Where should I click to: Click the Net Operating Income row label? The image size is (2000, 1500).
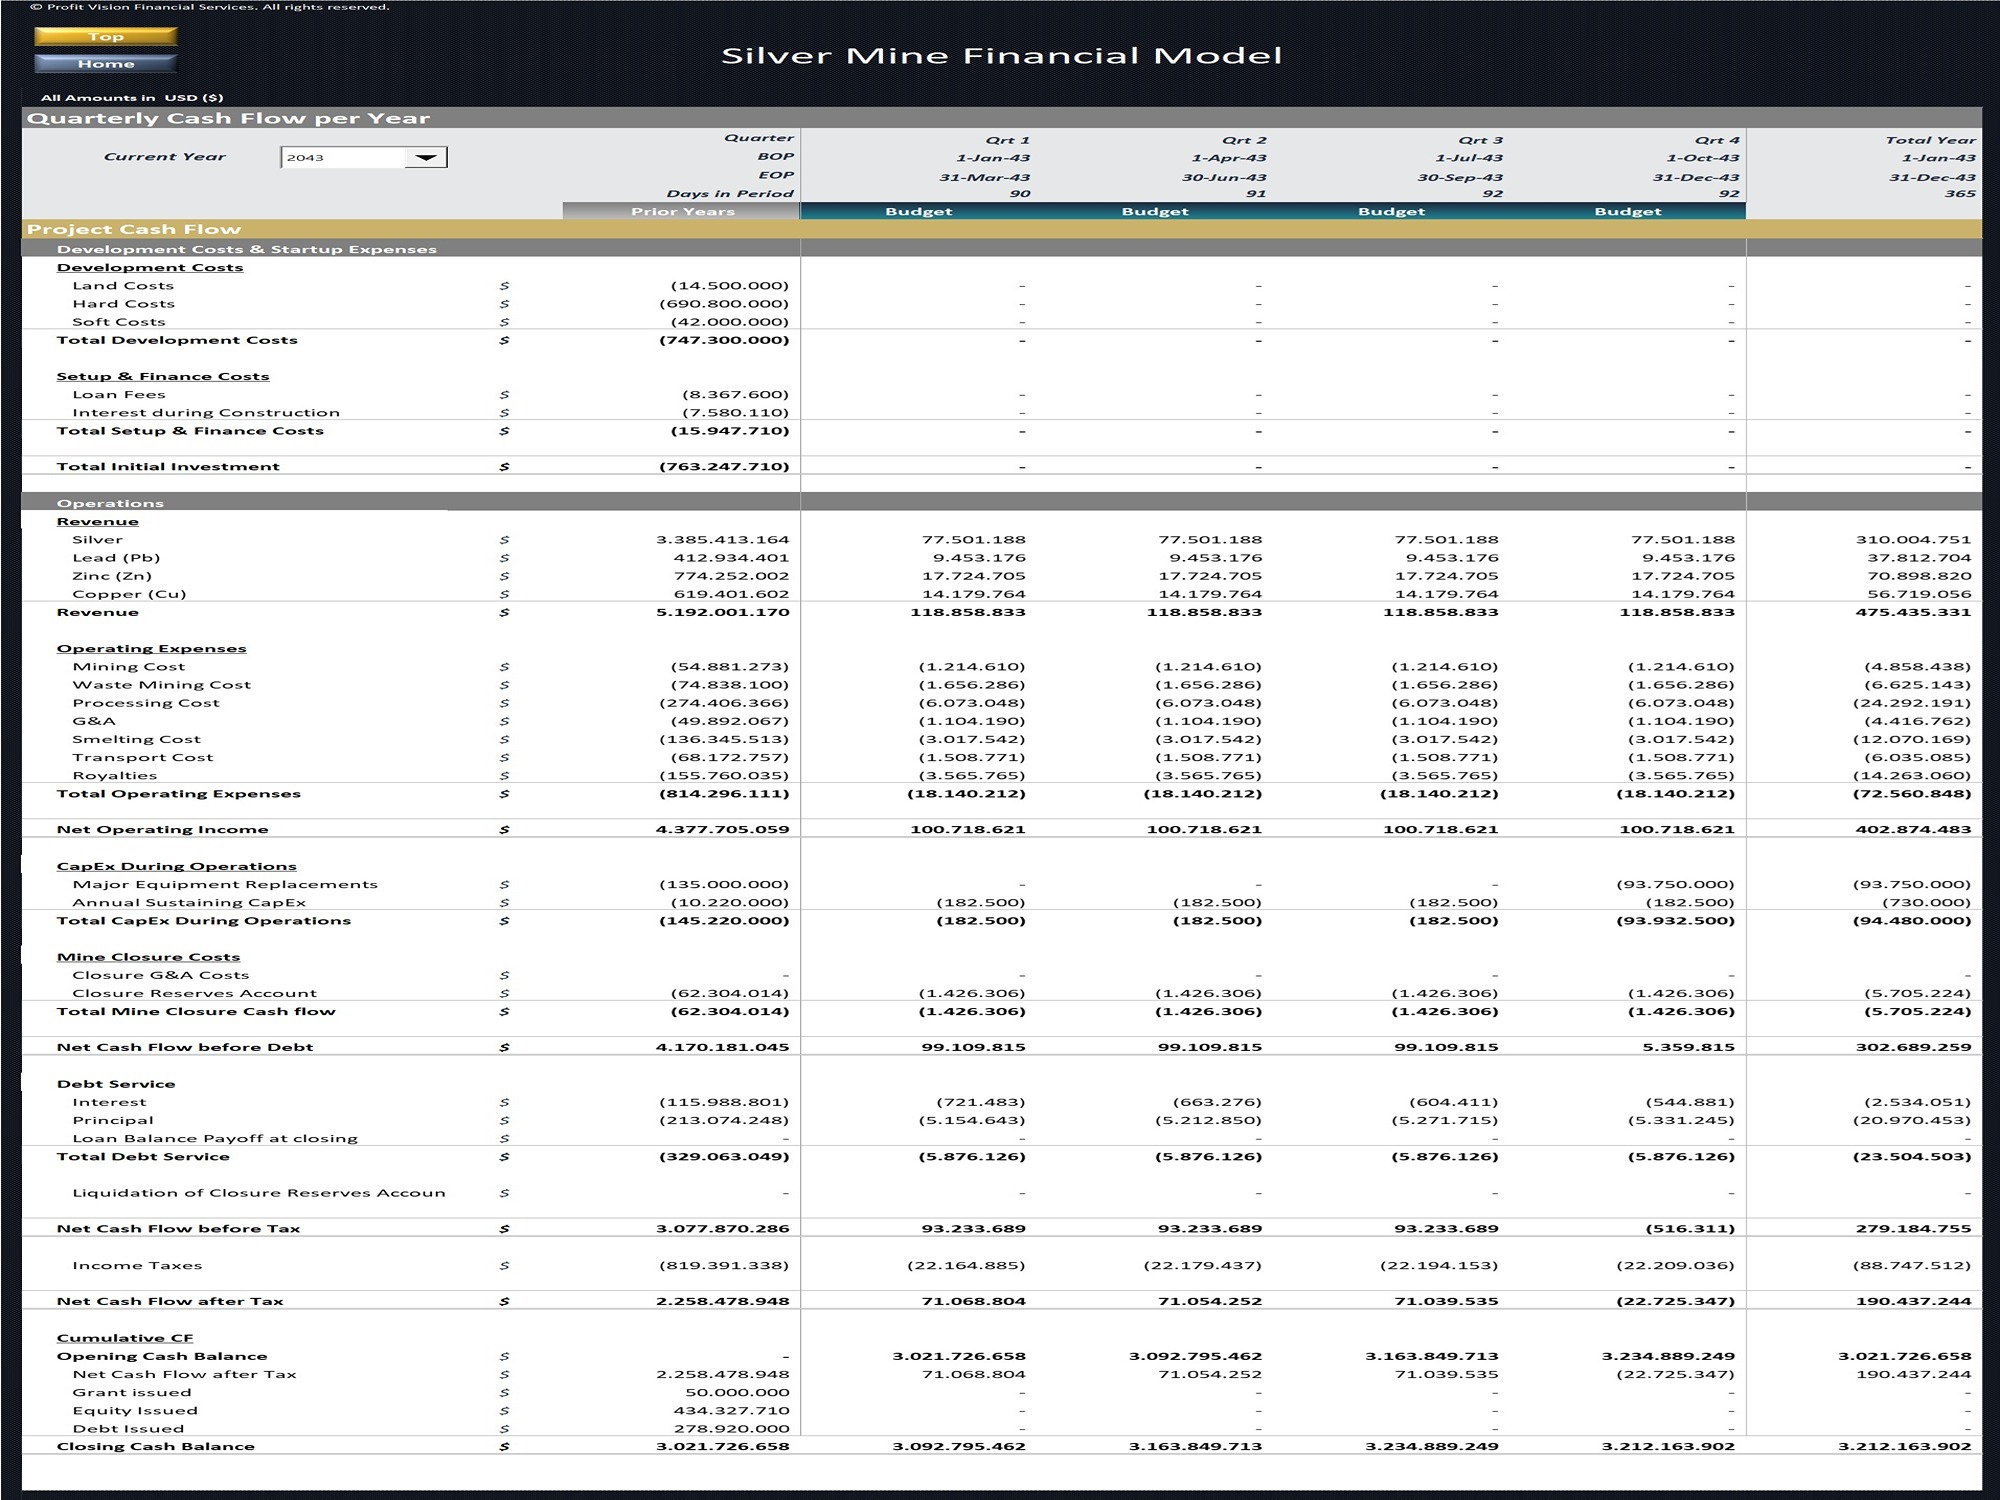tap(161, 828)
